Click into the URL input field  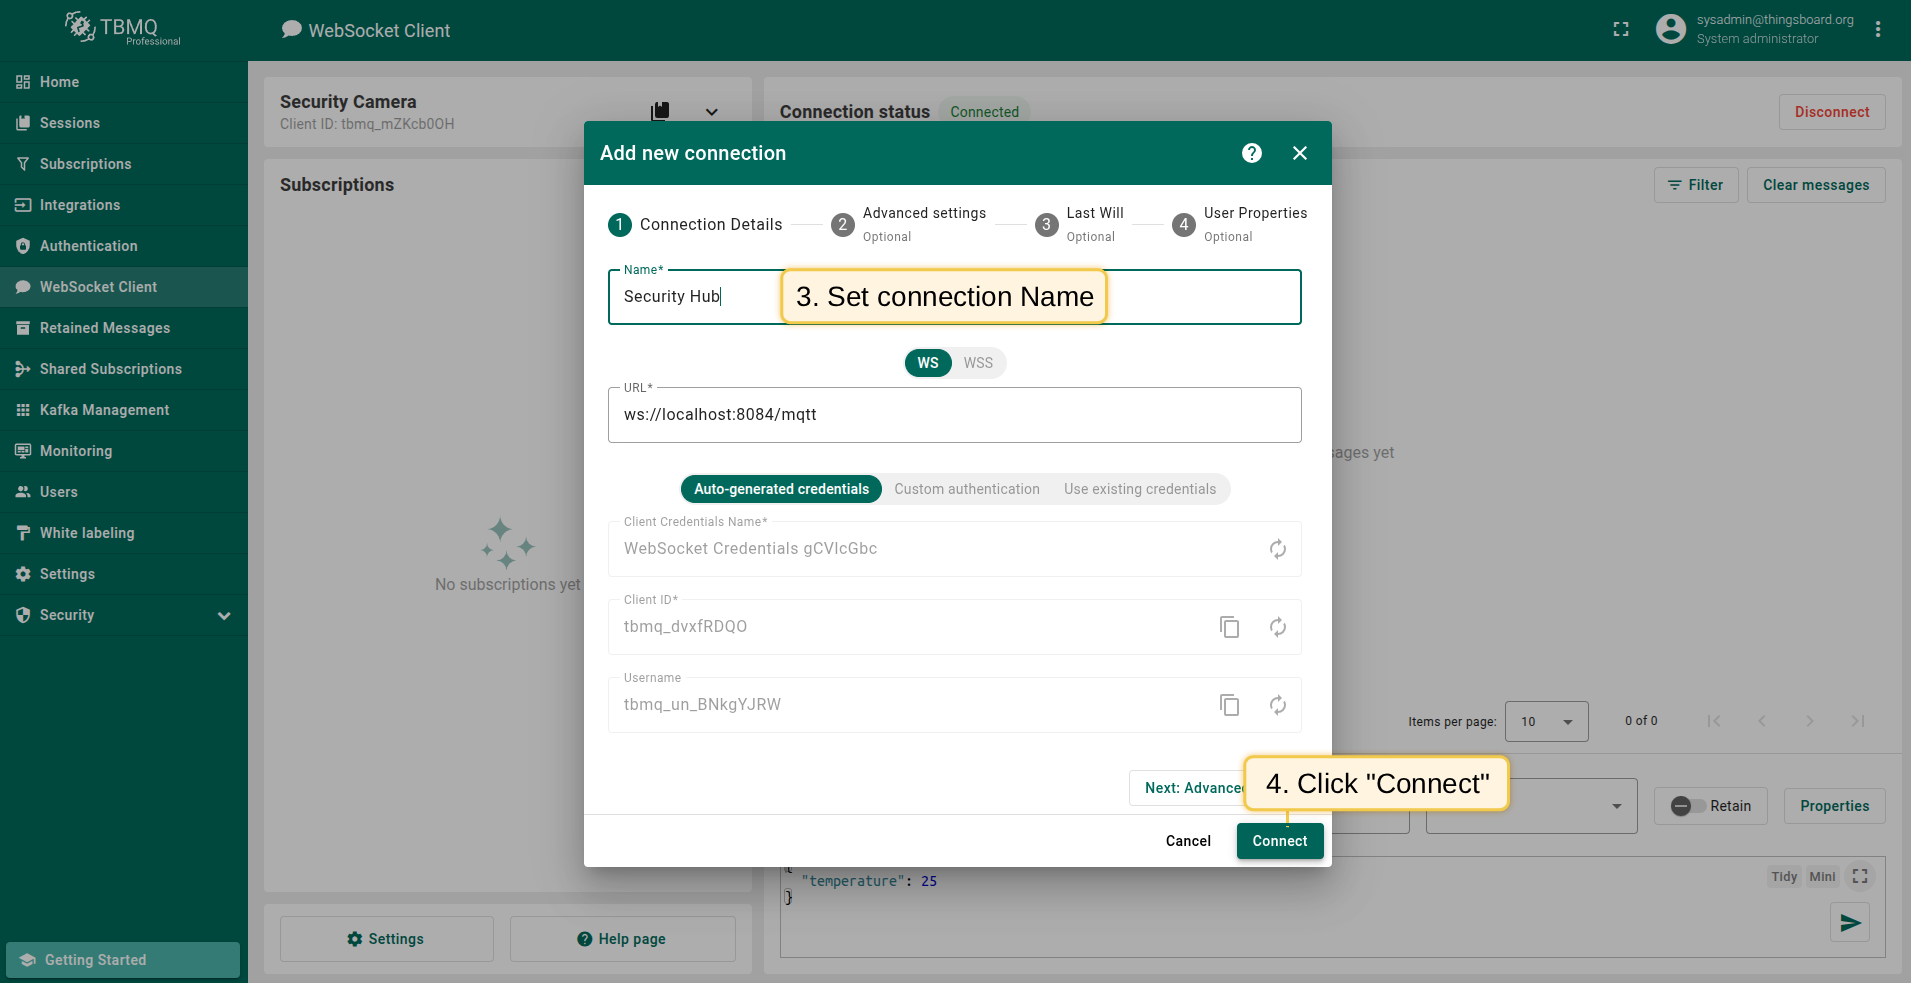coord(954,415)
